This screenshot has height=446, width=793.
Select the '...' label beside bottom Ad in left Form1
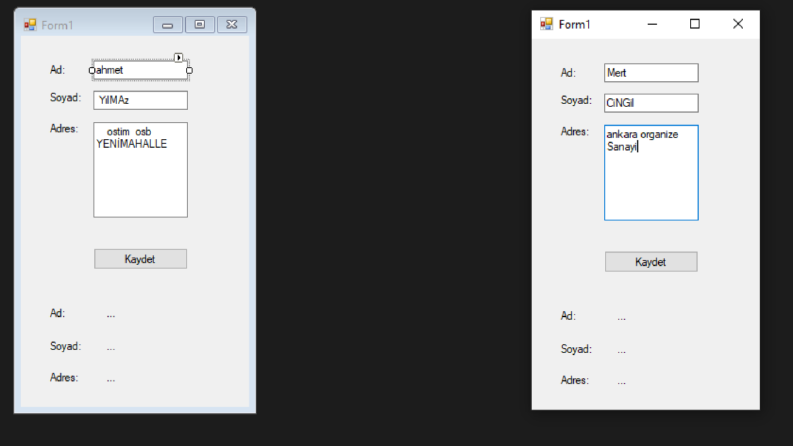(111, 315)
